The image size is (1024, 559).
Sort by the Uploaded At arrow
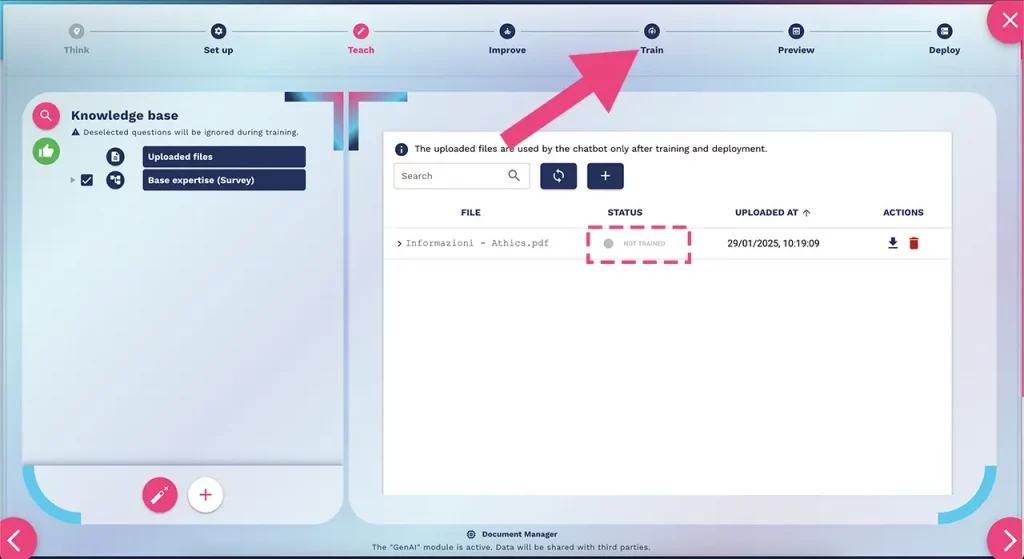pyautogui.click(x=807, y=213)
